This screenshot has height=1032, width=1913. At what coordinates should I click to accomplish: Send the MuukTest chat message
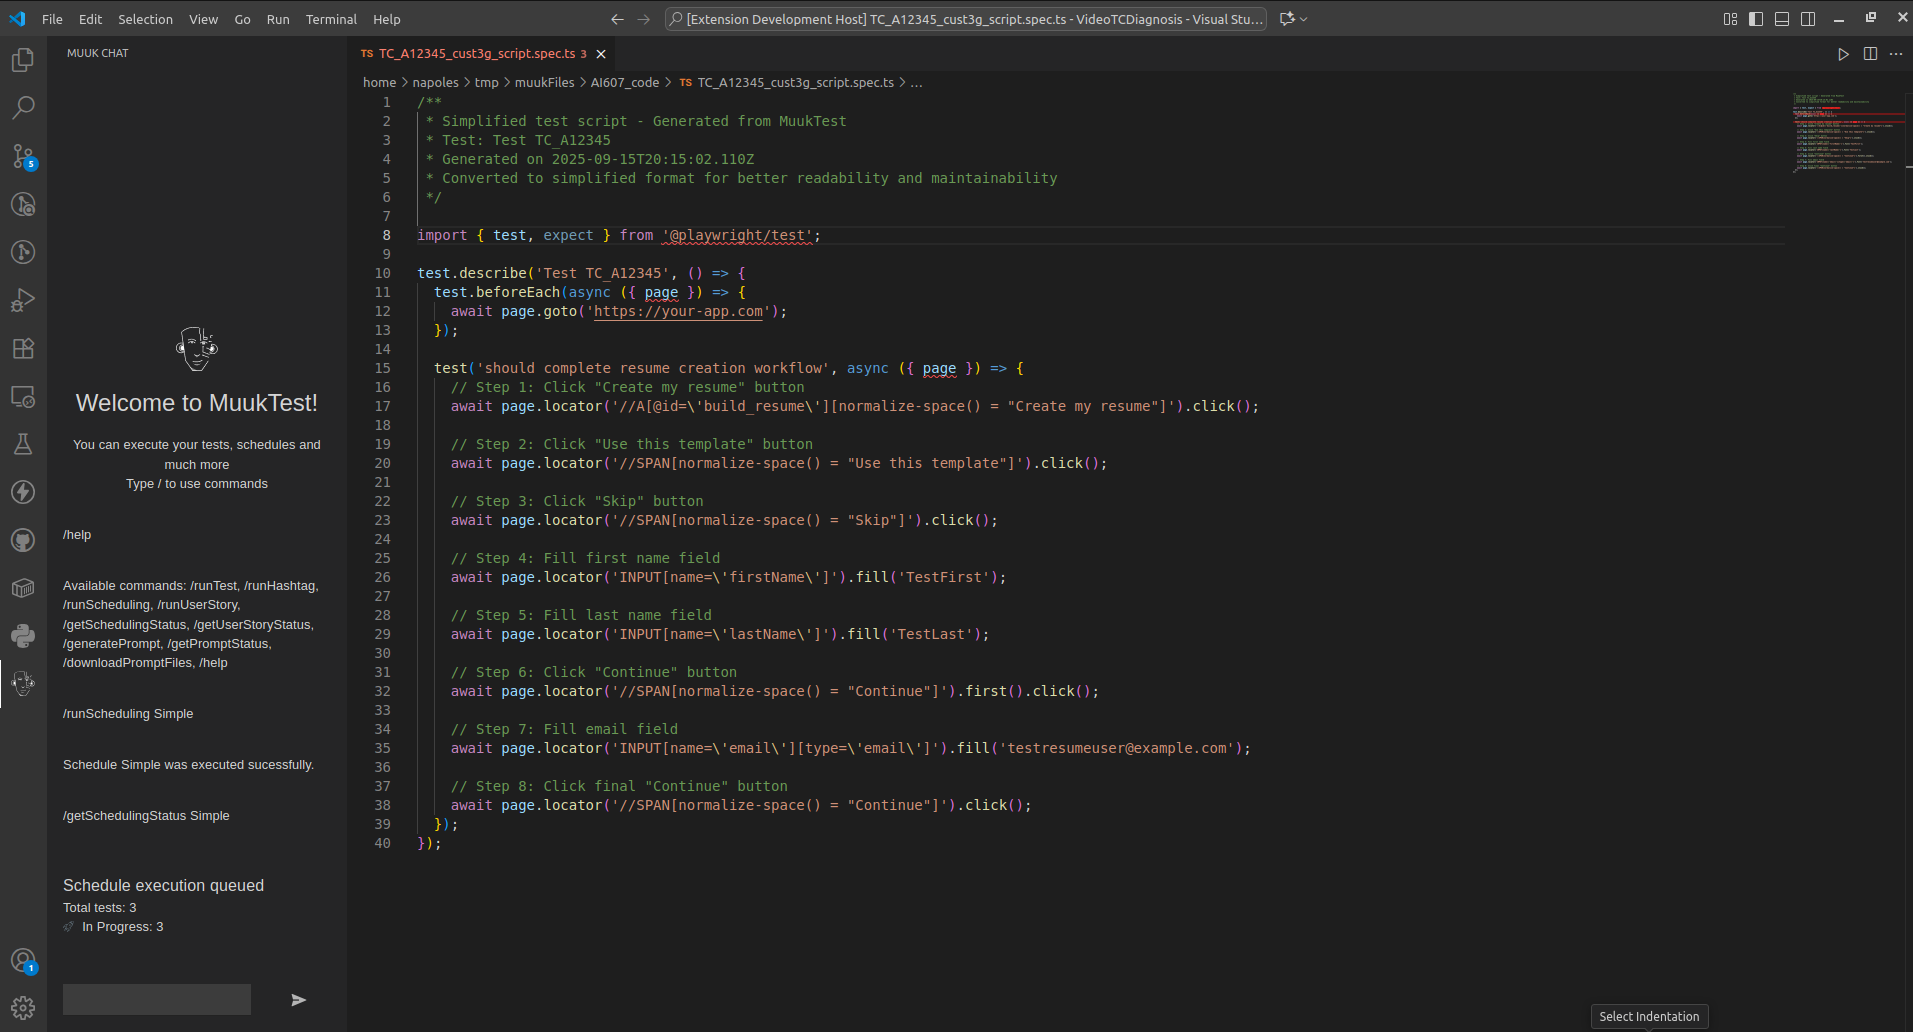coord(298,1000)
